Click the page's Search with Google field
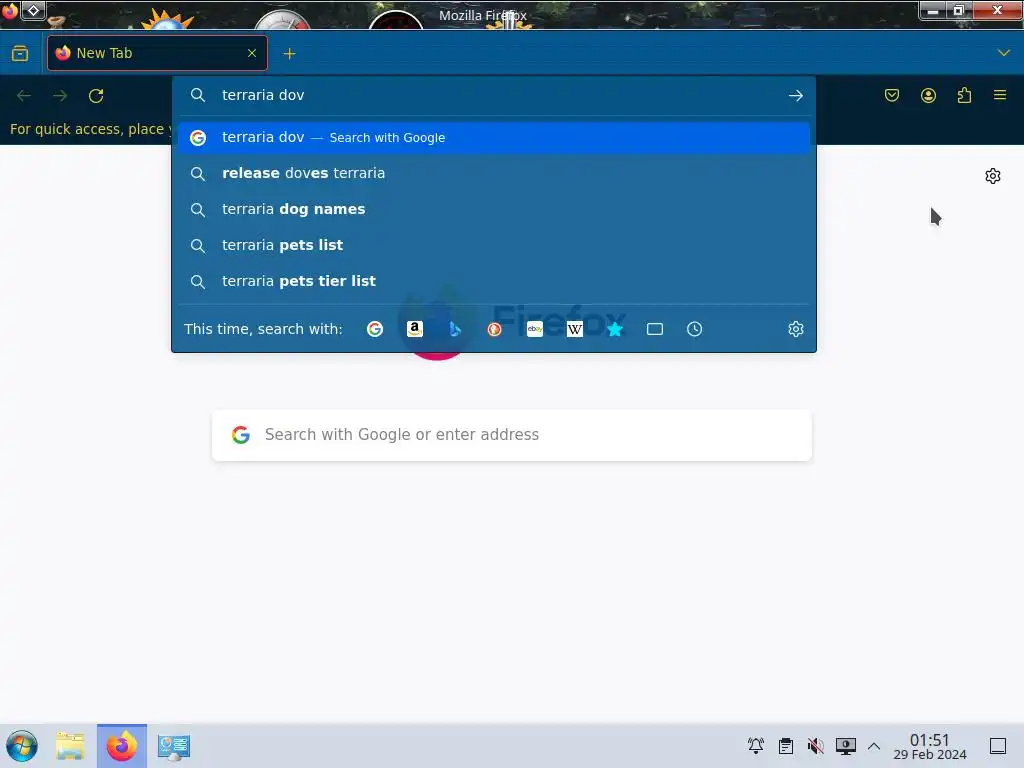 click(x=512, y=435)
